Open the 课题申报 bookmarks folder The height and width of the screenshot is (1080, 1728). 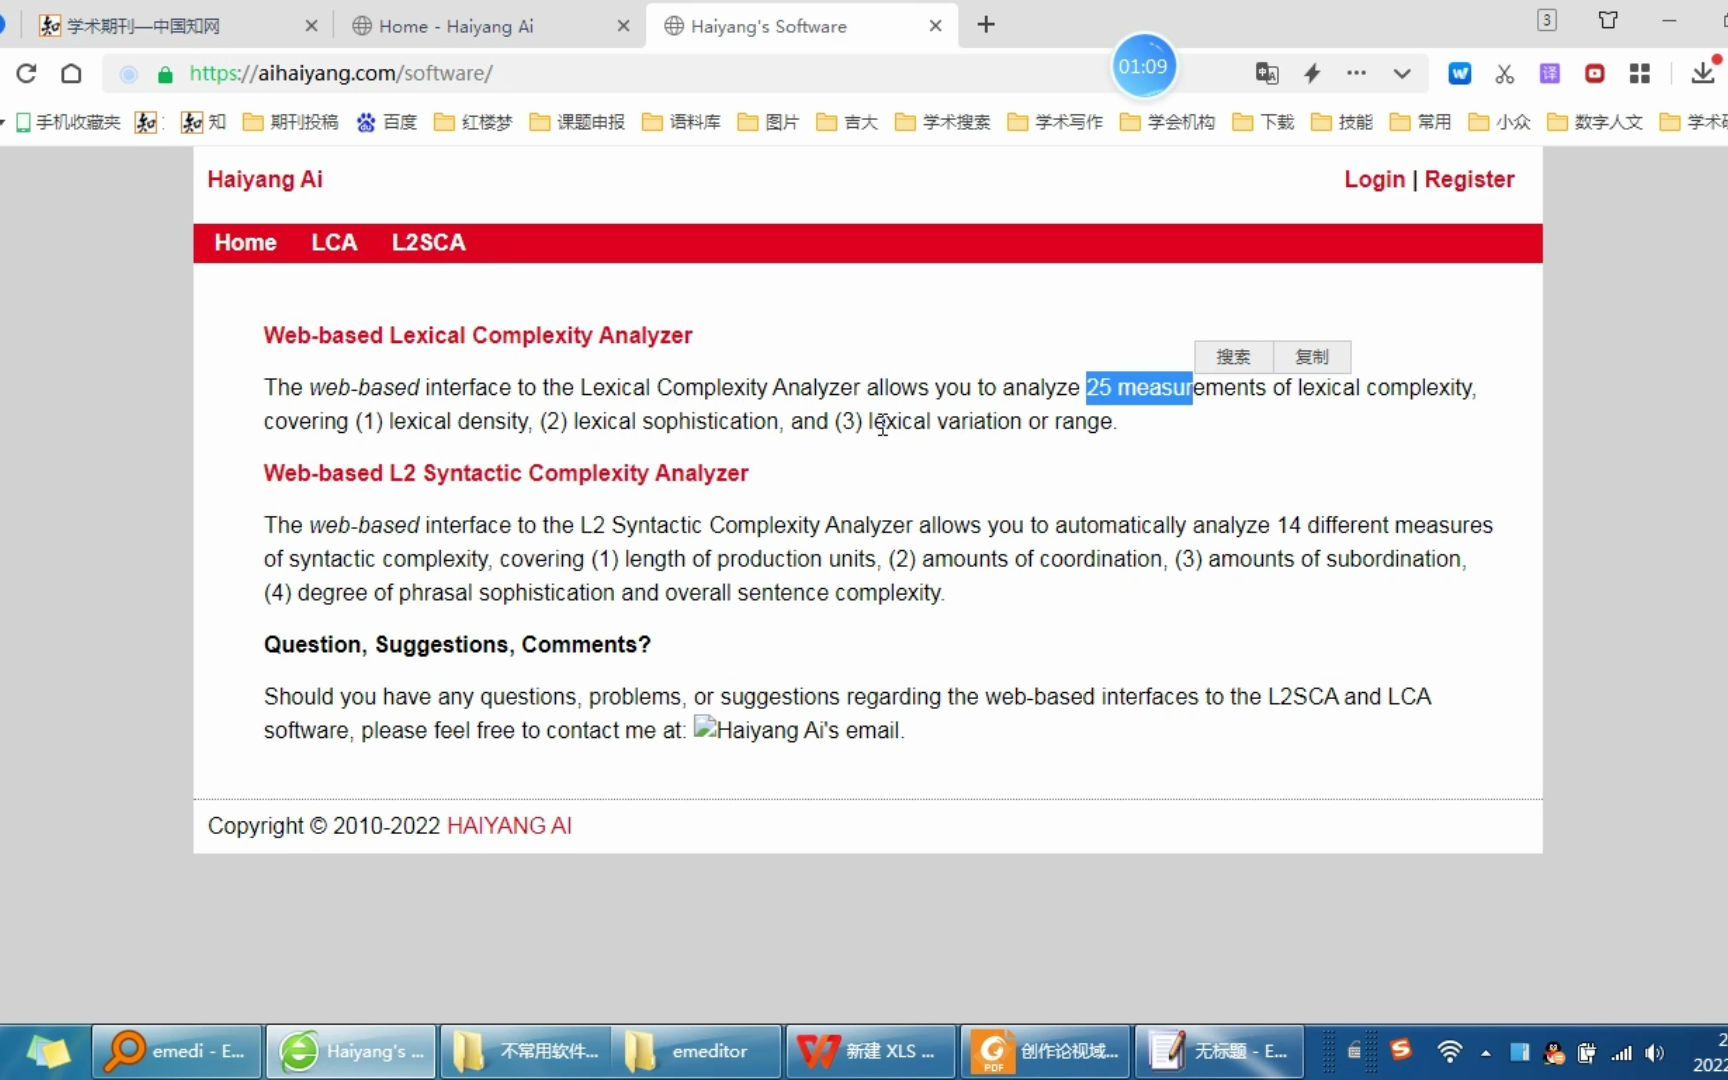tap(577, 122)
